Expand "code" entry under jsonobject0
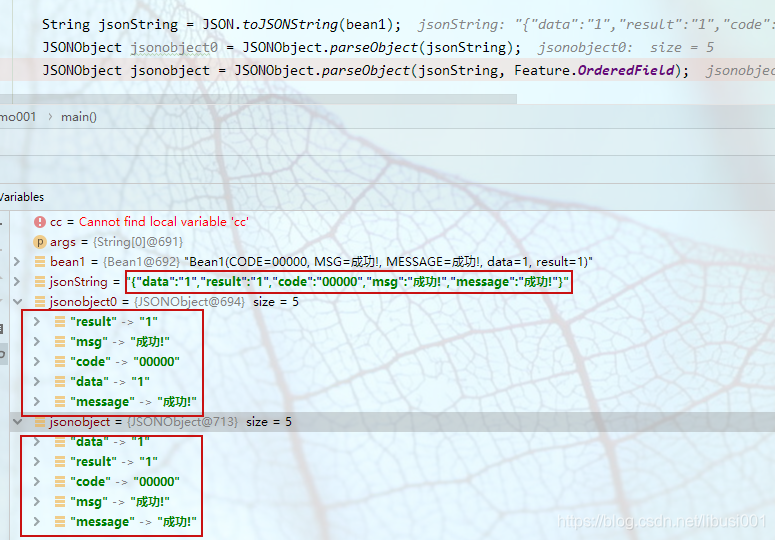Screen dimensions: 775x540 [x=37, y=362]
